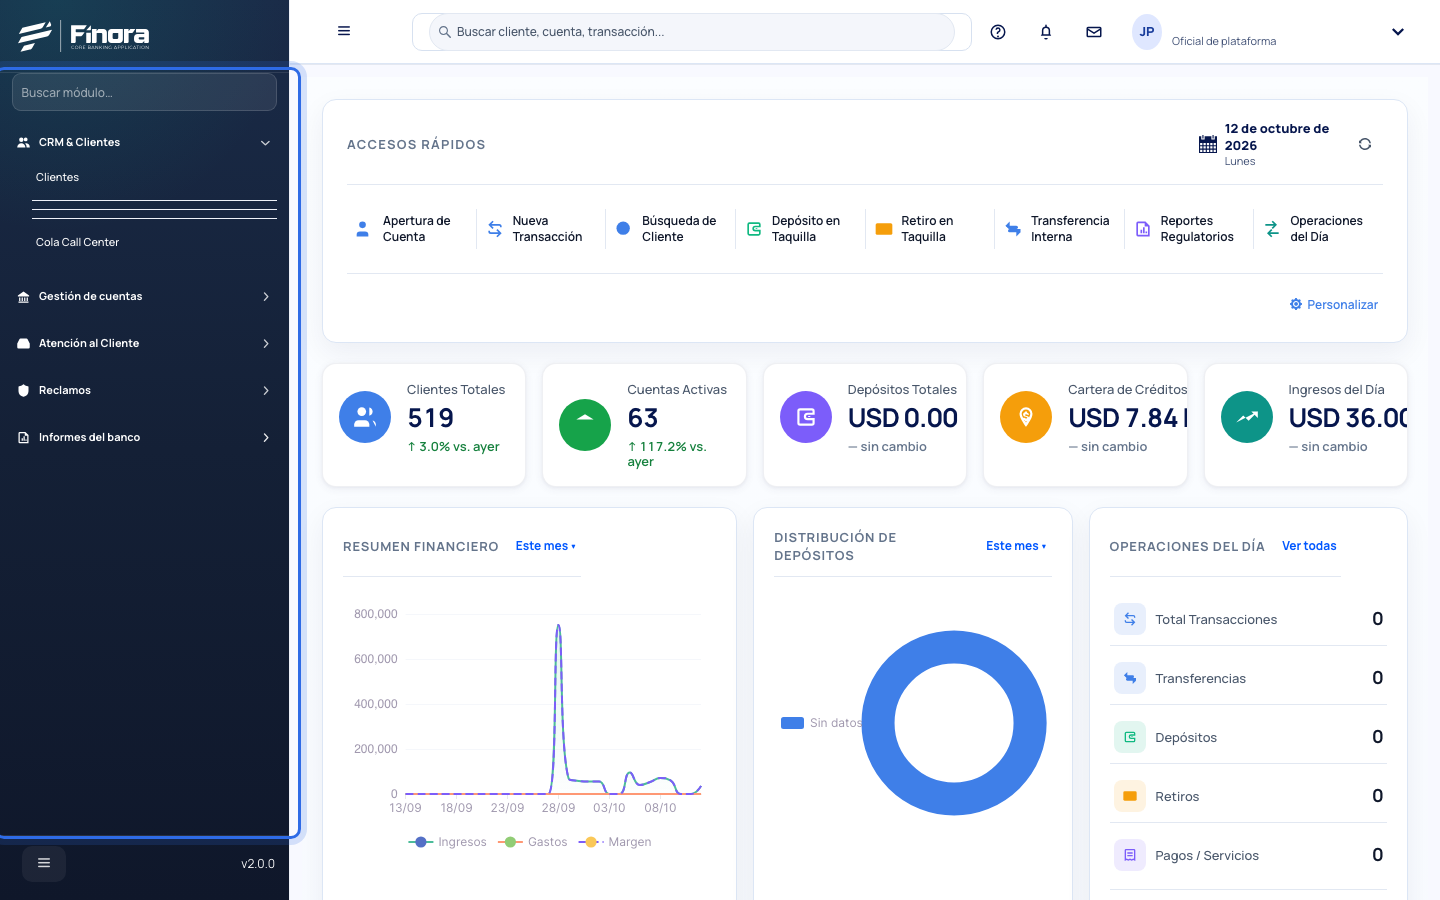This screenshot has height=900, width=1440.
Task: Open the user profile dropdown arrow
Action: coord(1398,32)
